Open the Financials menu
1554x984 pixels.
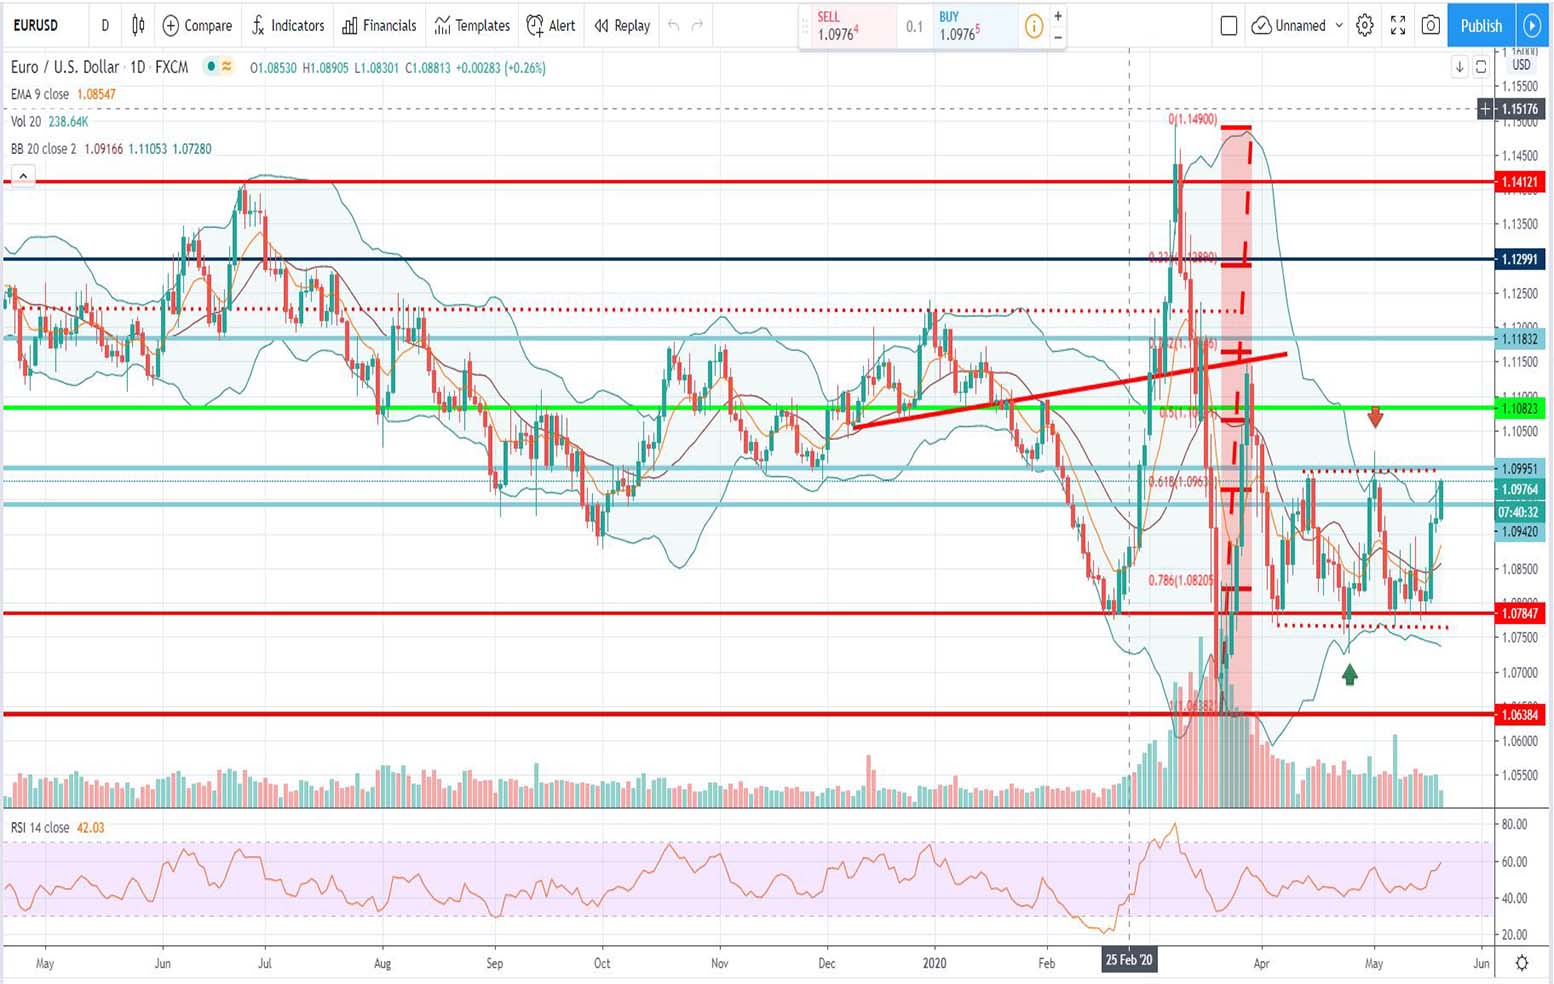tap(379, 25)
